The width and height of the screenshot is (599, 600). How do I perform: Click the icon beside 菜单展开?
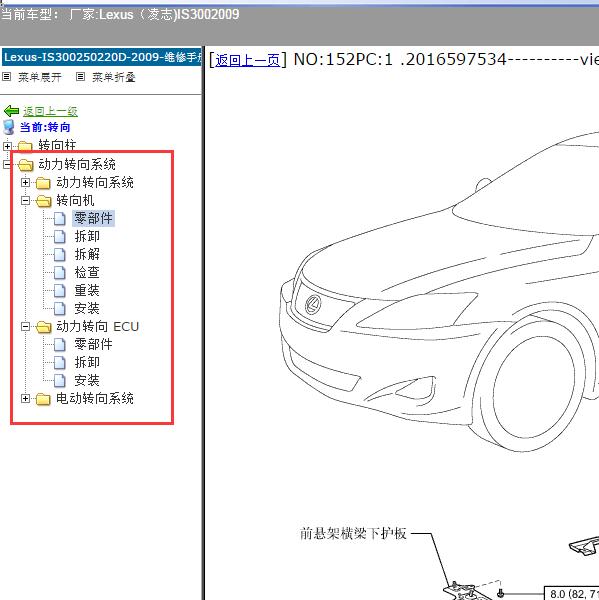(x=7, y=77)
